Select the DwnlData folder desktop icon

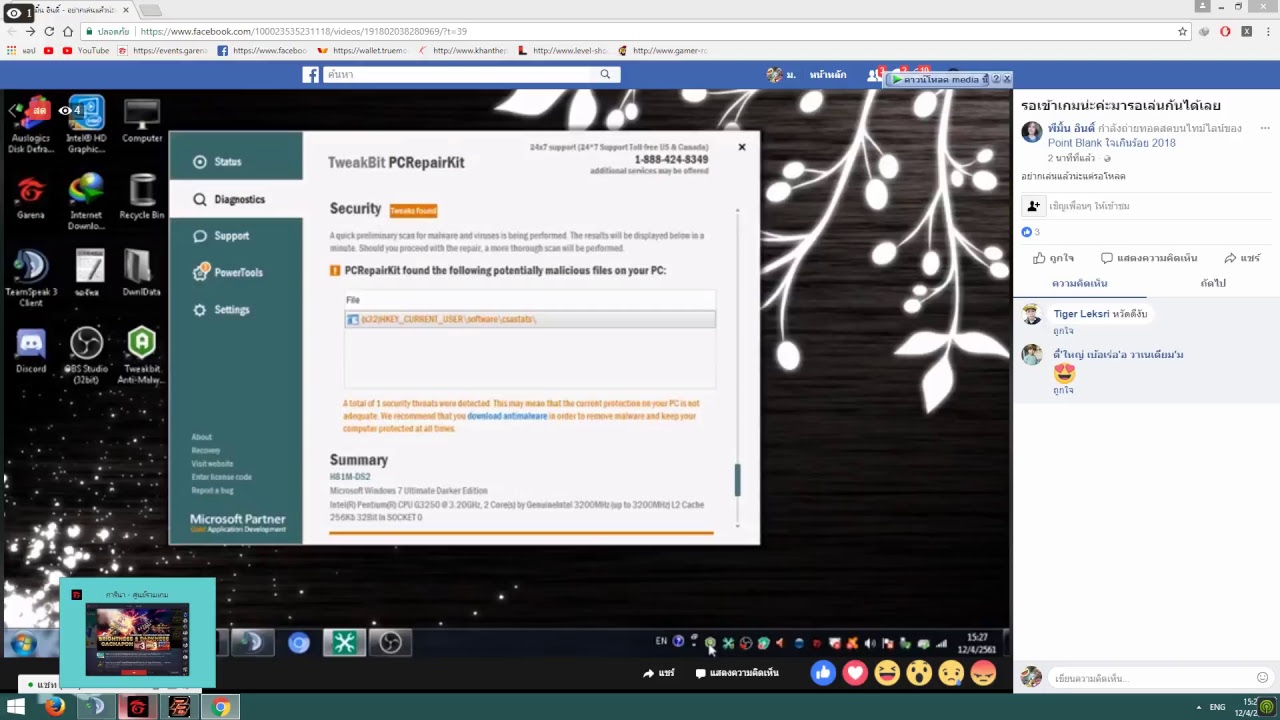coord(142,273)
